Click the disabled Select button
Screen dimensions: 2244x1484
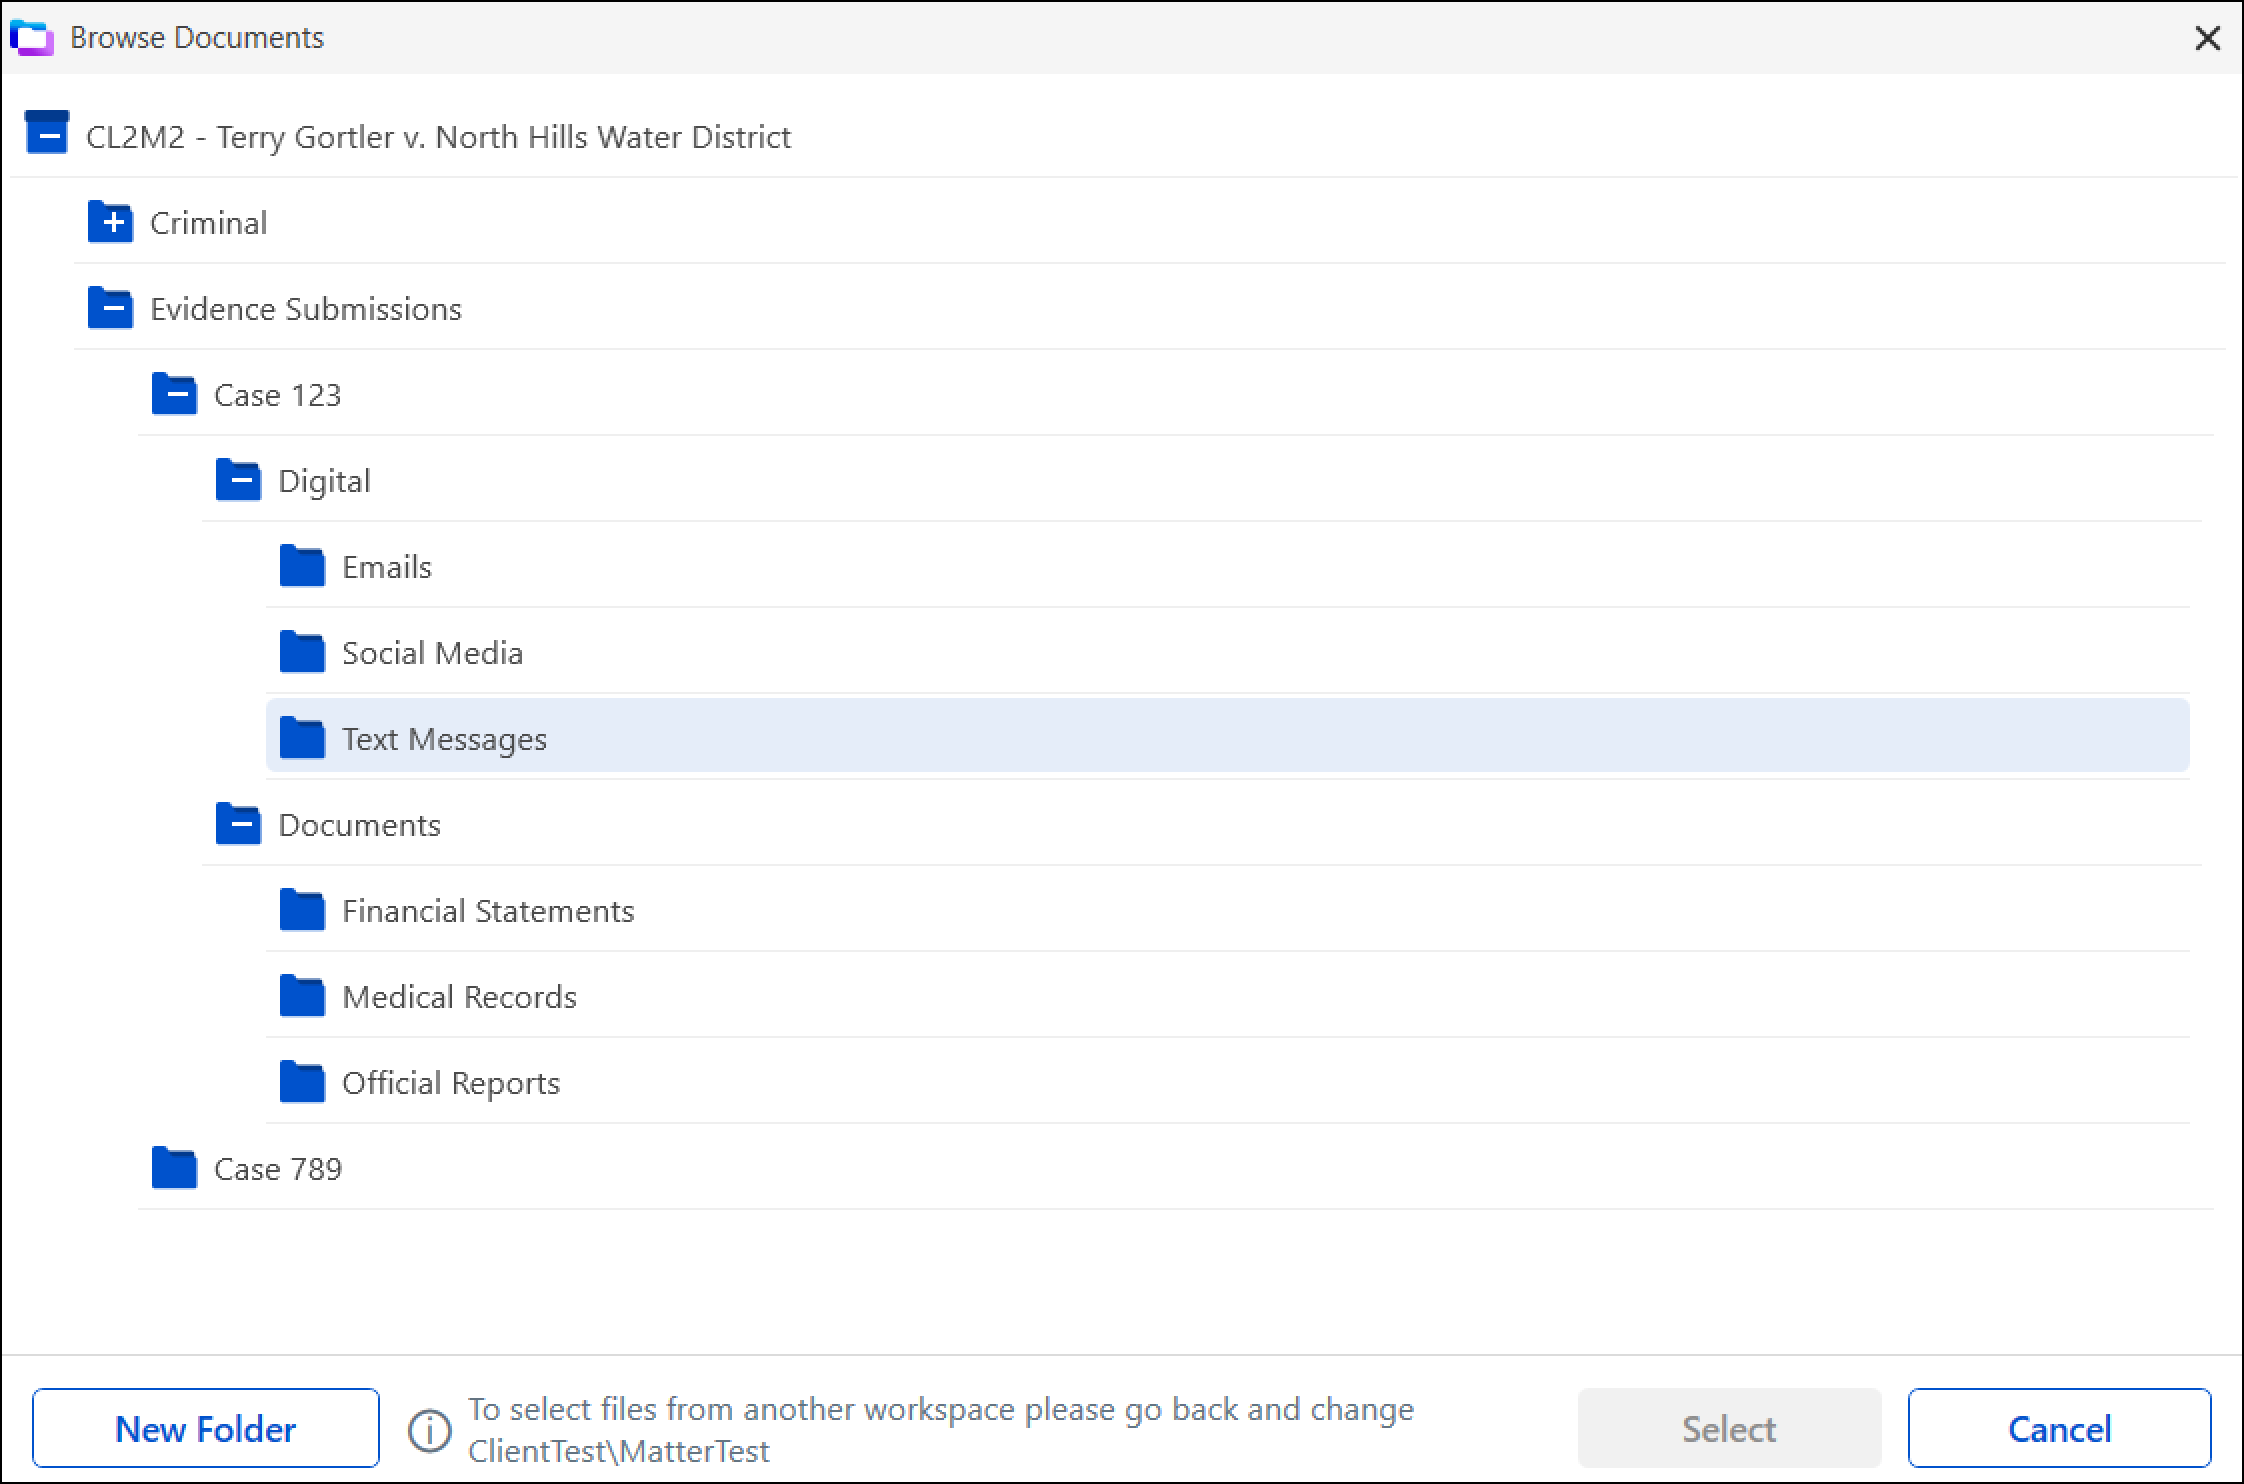pos(1729,1428)
